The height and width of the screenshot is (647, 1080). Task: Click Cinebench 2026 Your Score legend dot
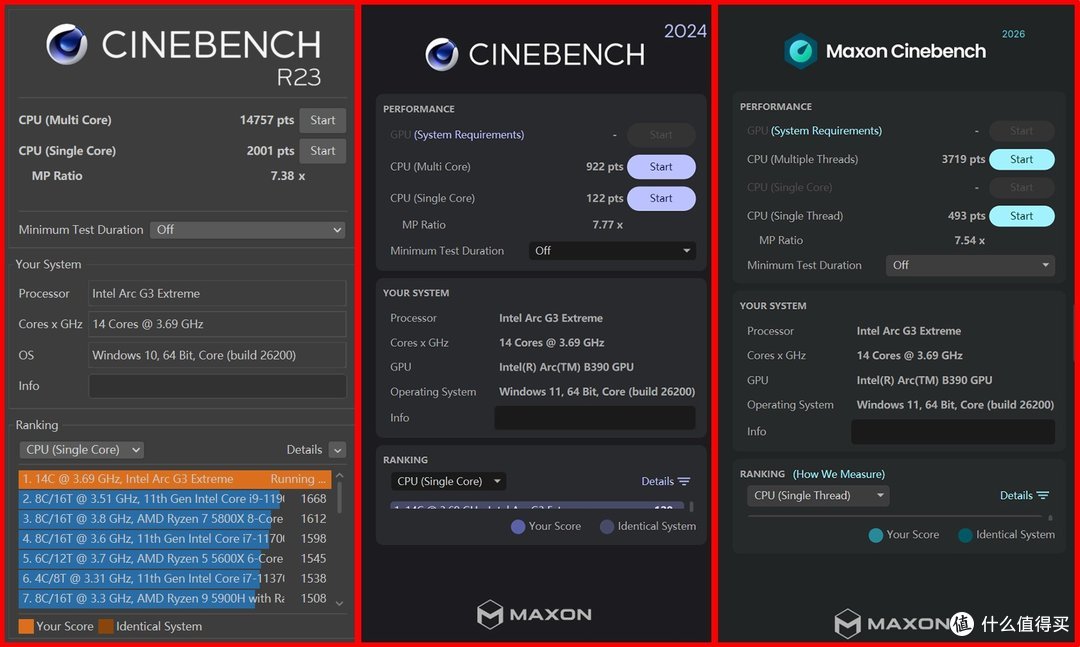[876, 535]
